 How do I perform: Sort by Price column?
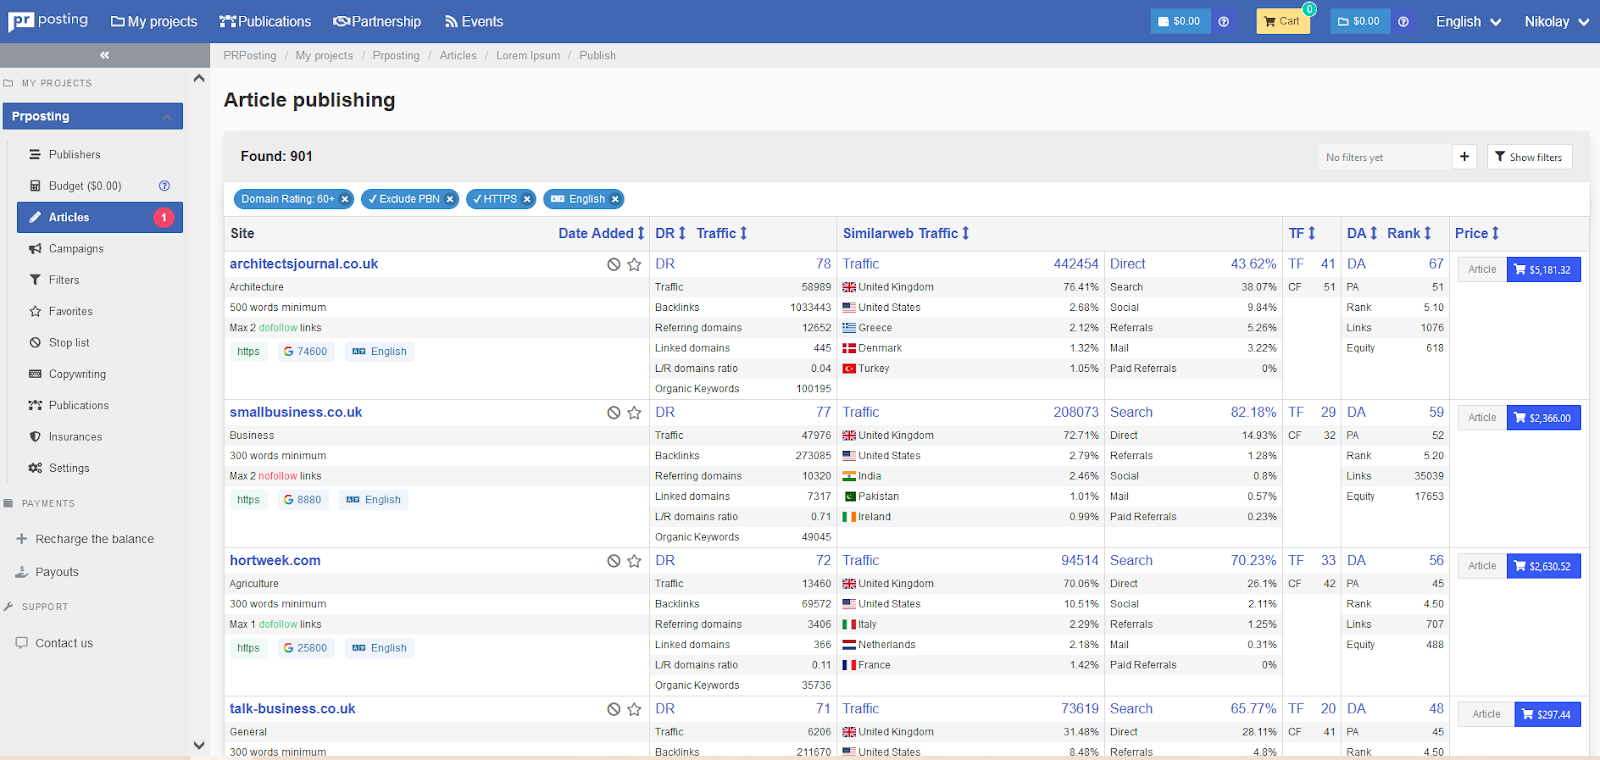(1477, 233)
